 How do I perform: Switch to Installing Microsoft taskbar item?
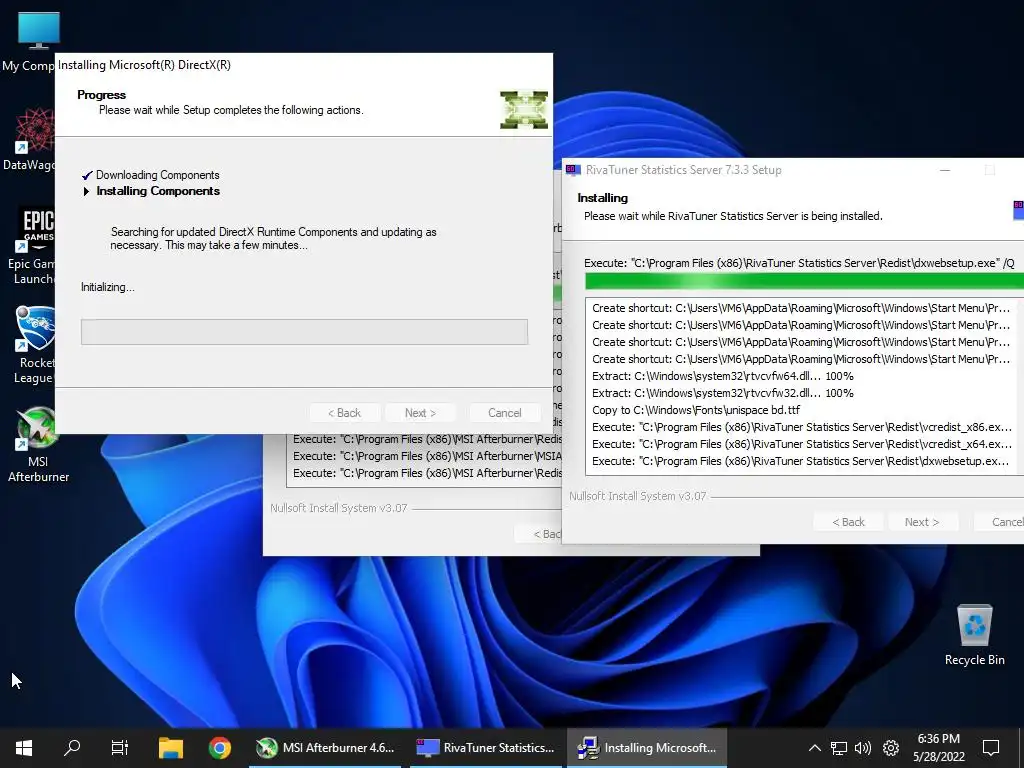click(647, 748)
